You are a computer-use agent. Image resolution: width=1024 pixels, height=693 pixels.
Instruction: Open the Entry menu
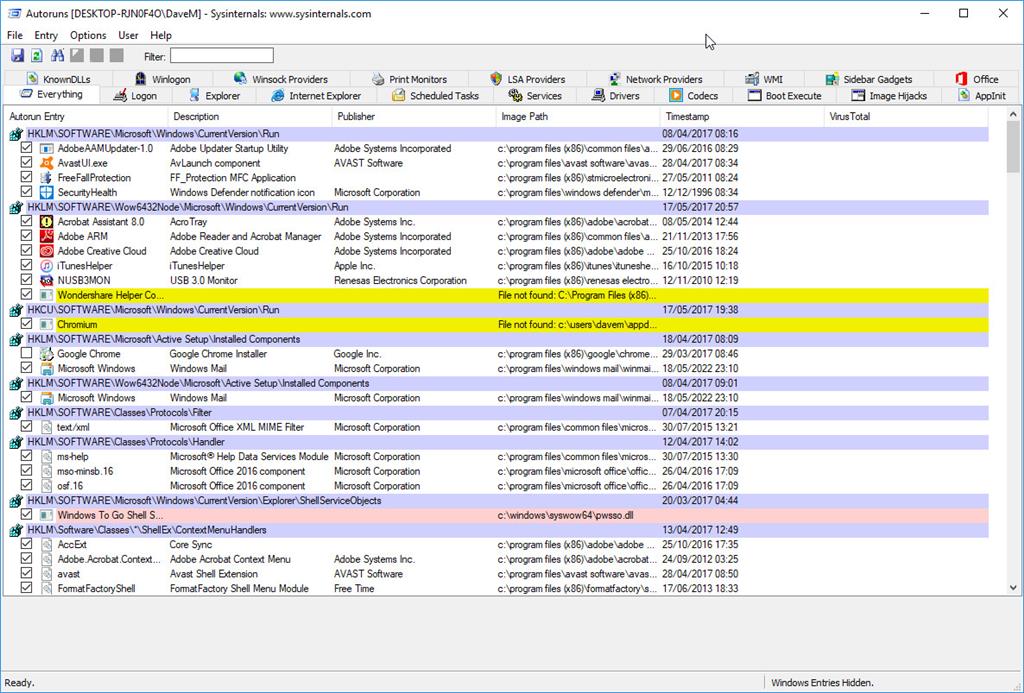46,35
